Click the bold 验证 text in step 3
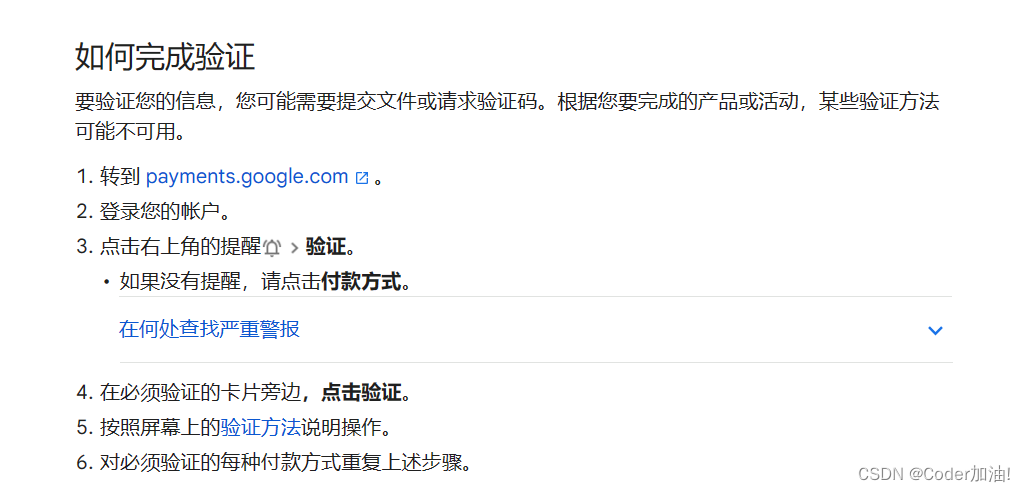1025x492 pixels. 326,247
